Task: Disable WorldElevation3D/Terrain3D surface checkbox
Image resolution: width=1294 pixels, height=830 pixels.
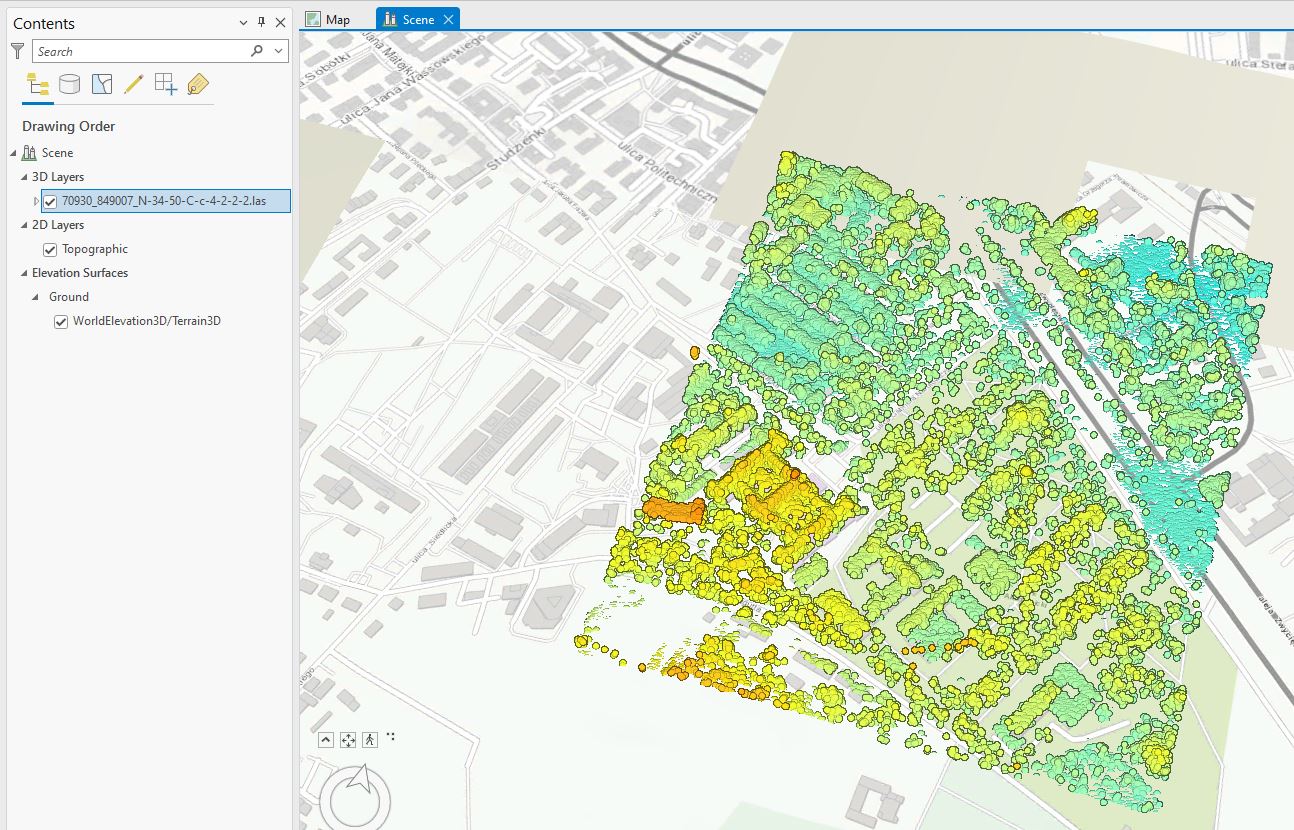Action: [61, 321]
